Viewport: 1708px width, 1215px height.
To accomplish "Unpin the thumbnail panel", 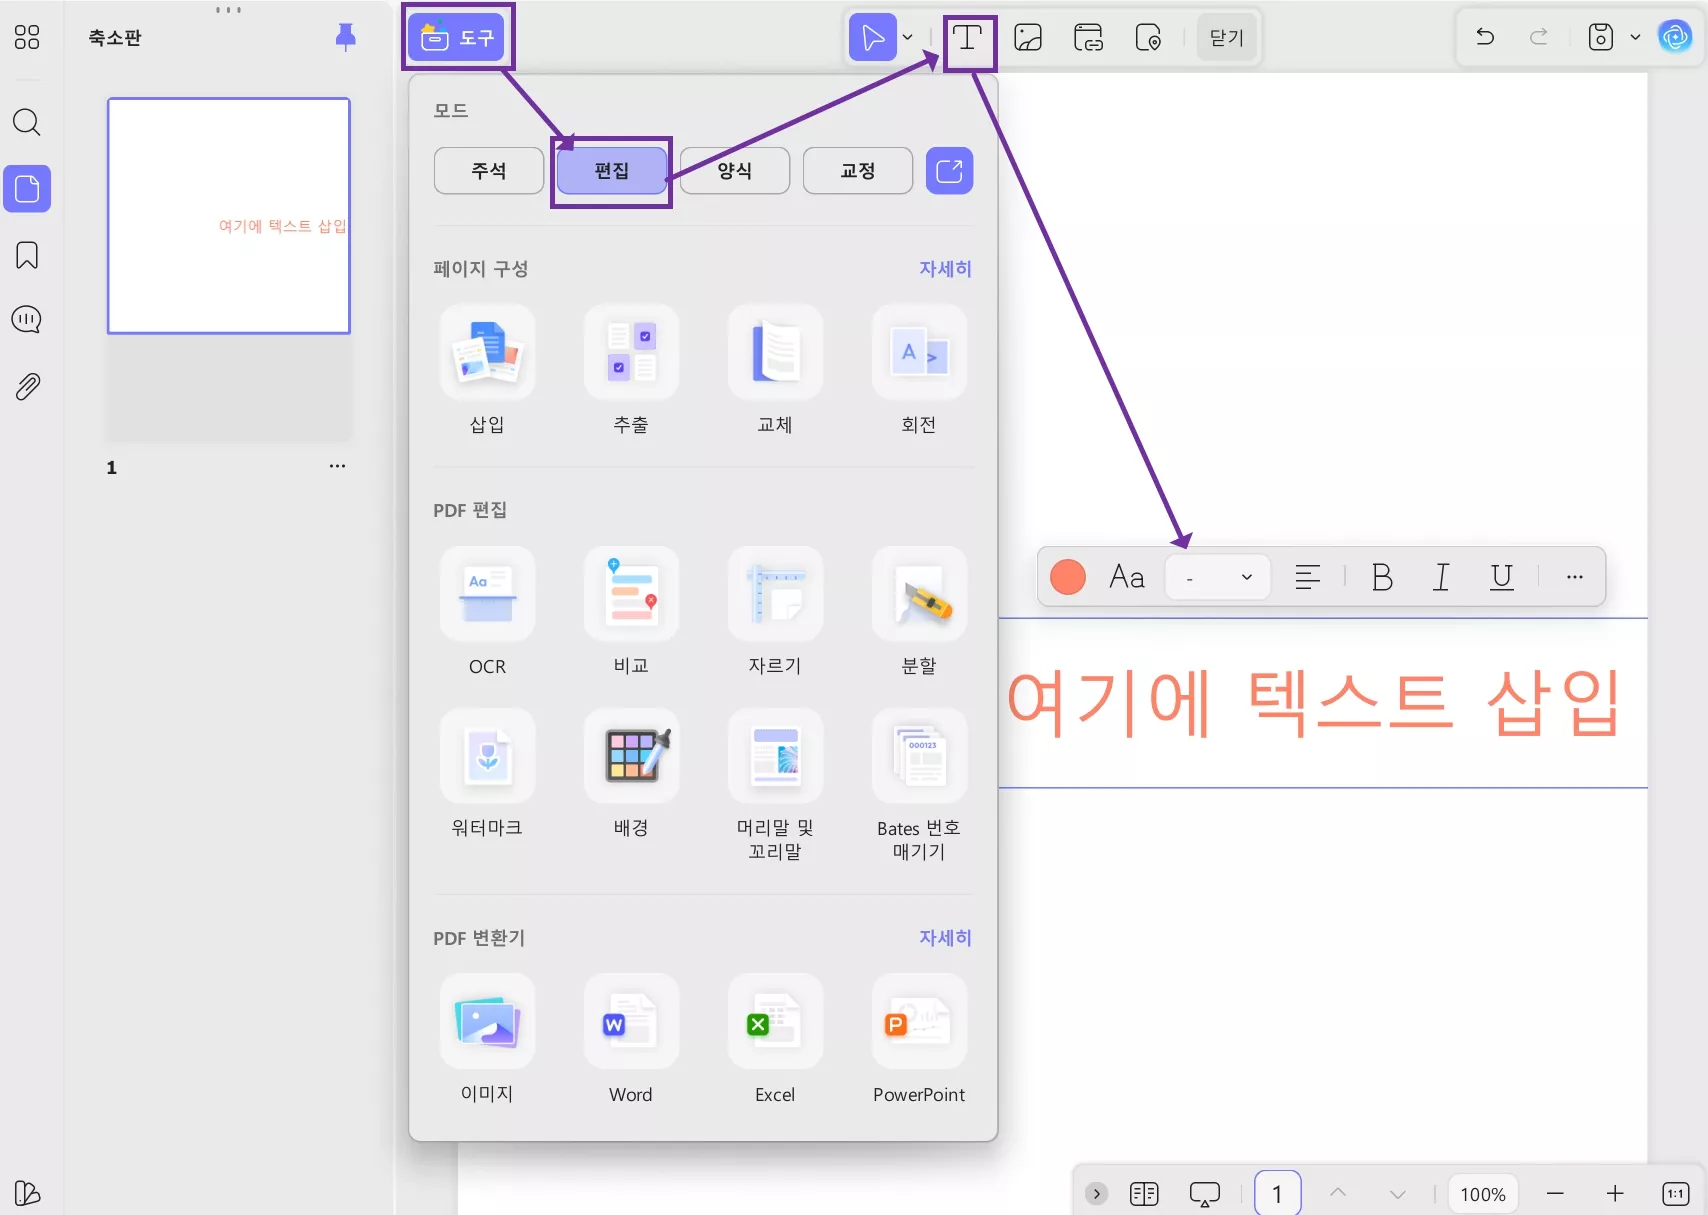I will 344,37.
